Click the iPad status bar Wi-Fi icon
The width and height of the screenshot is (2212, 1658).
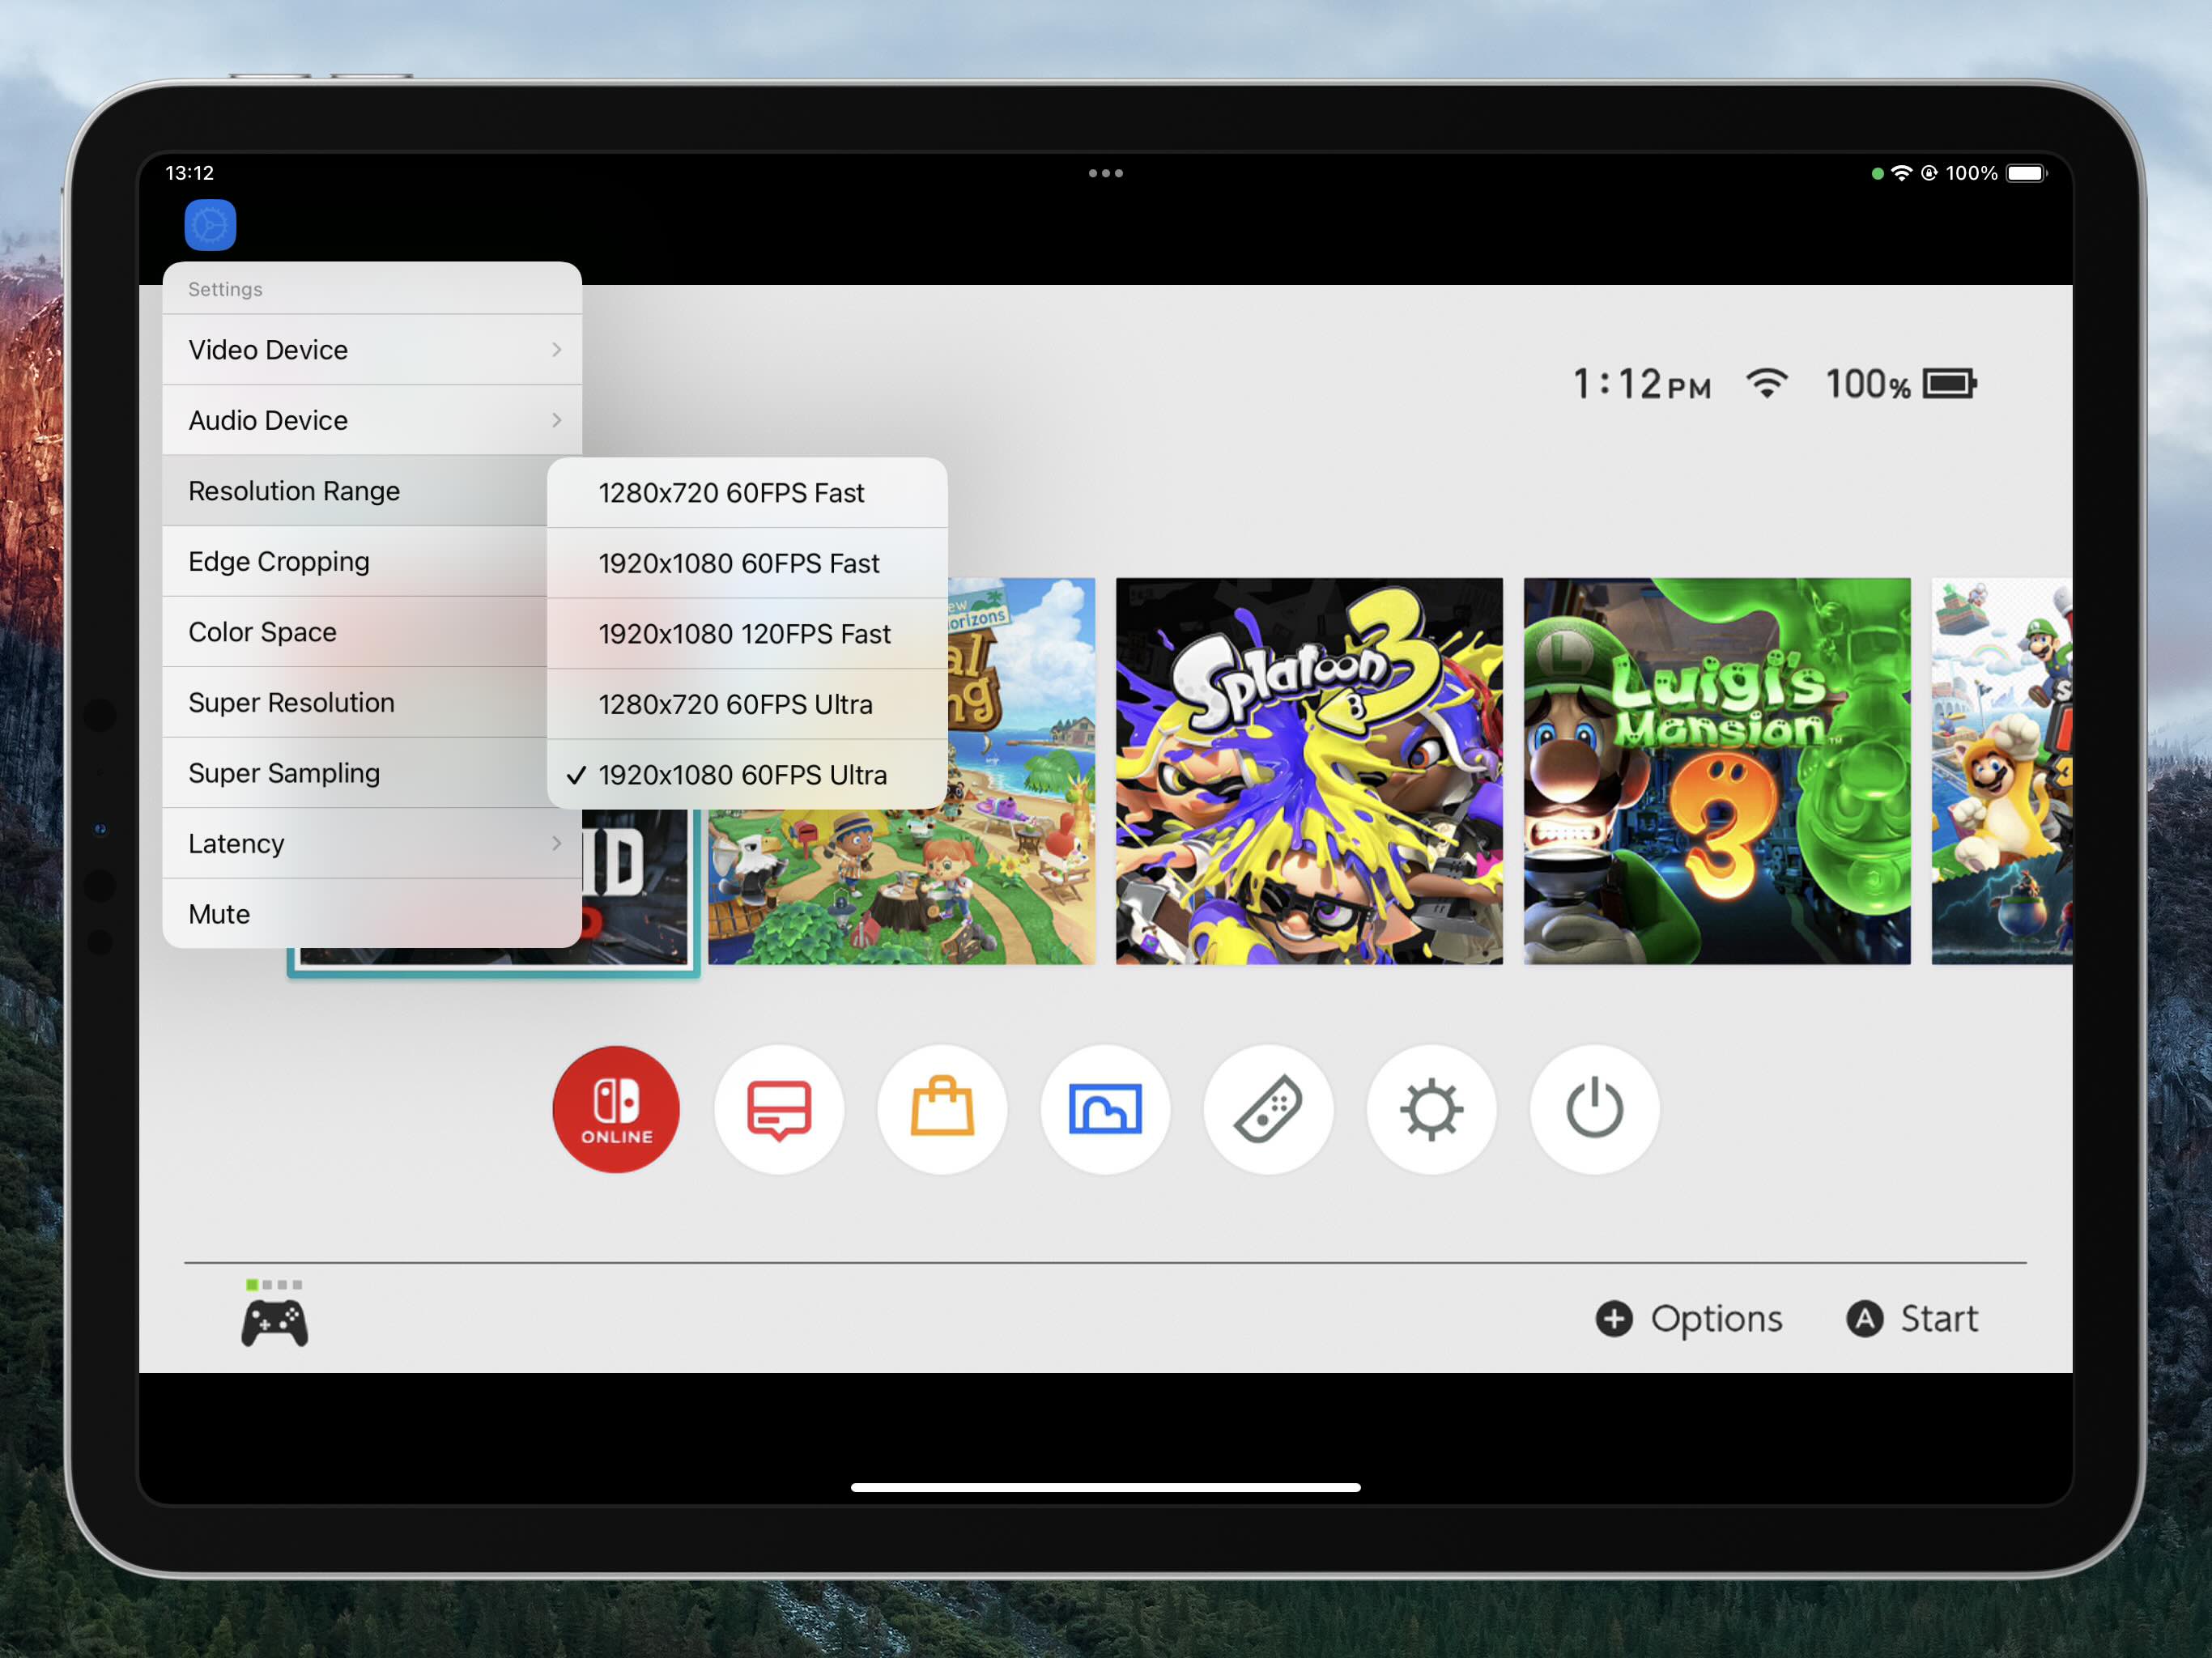1901,173
